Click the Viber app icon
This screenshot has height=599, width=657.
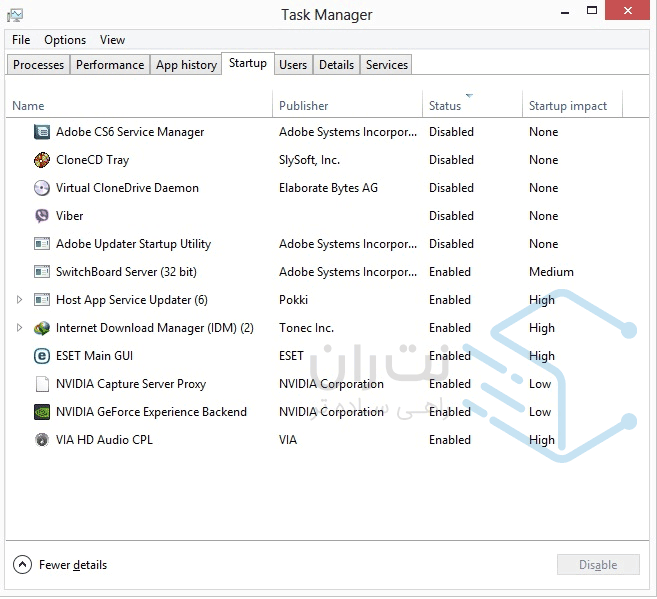pyautogui.click(x=41, y=216)
